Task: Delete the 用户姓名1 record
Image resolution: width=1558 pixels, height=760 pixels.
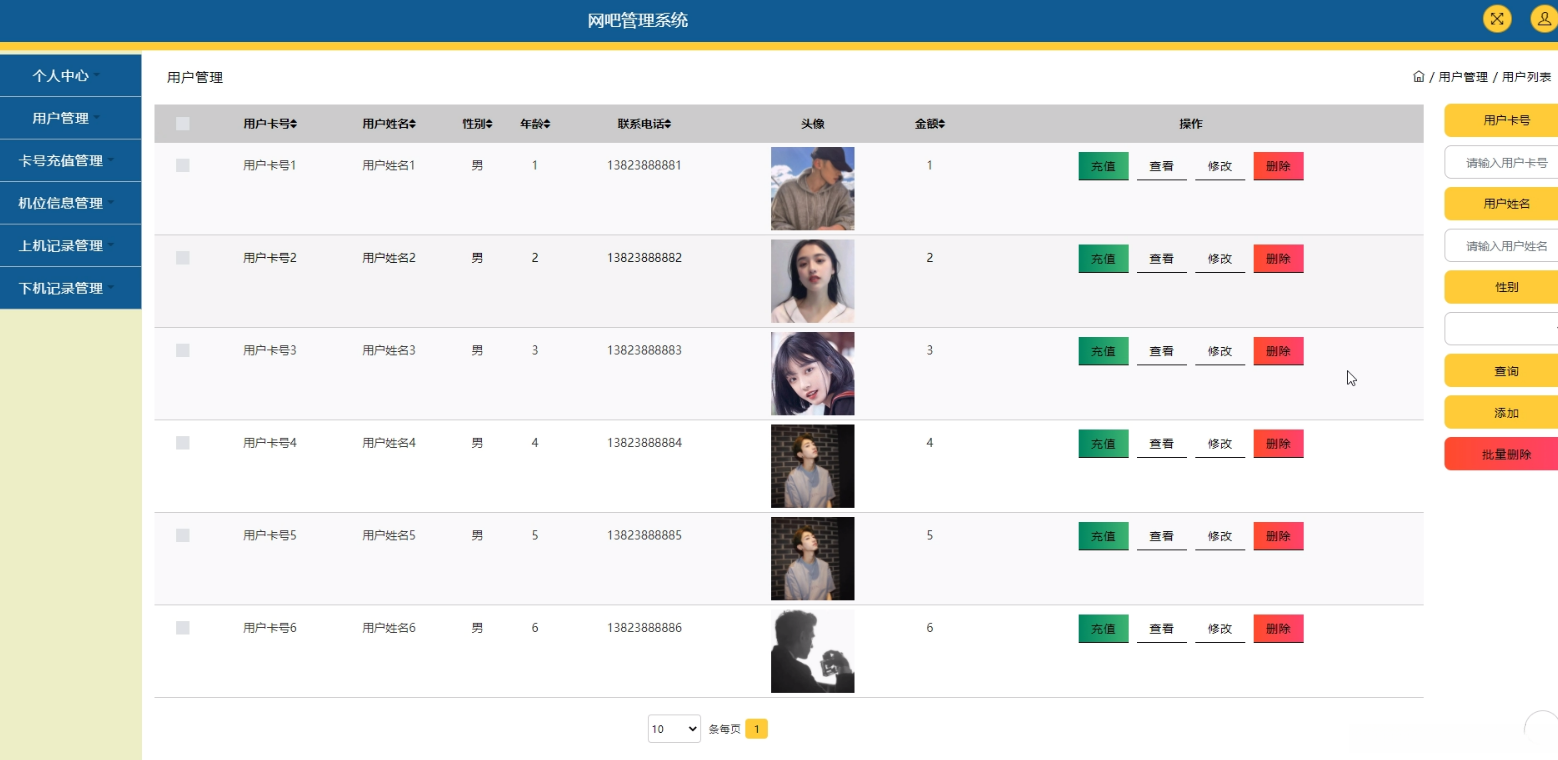Action: (x=1278, y=166)
